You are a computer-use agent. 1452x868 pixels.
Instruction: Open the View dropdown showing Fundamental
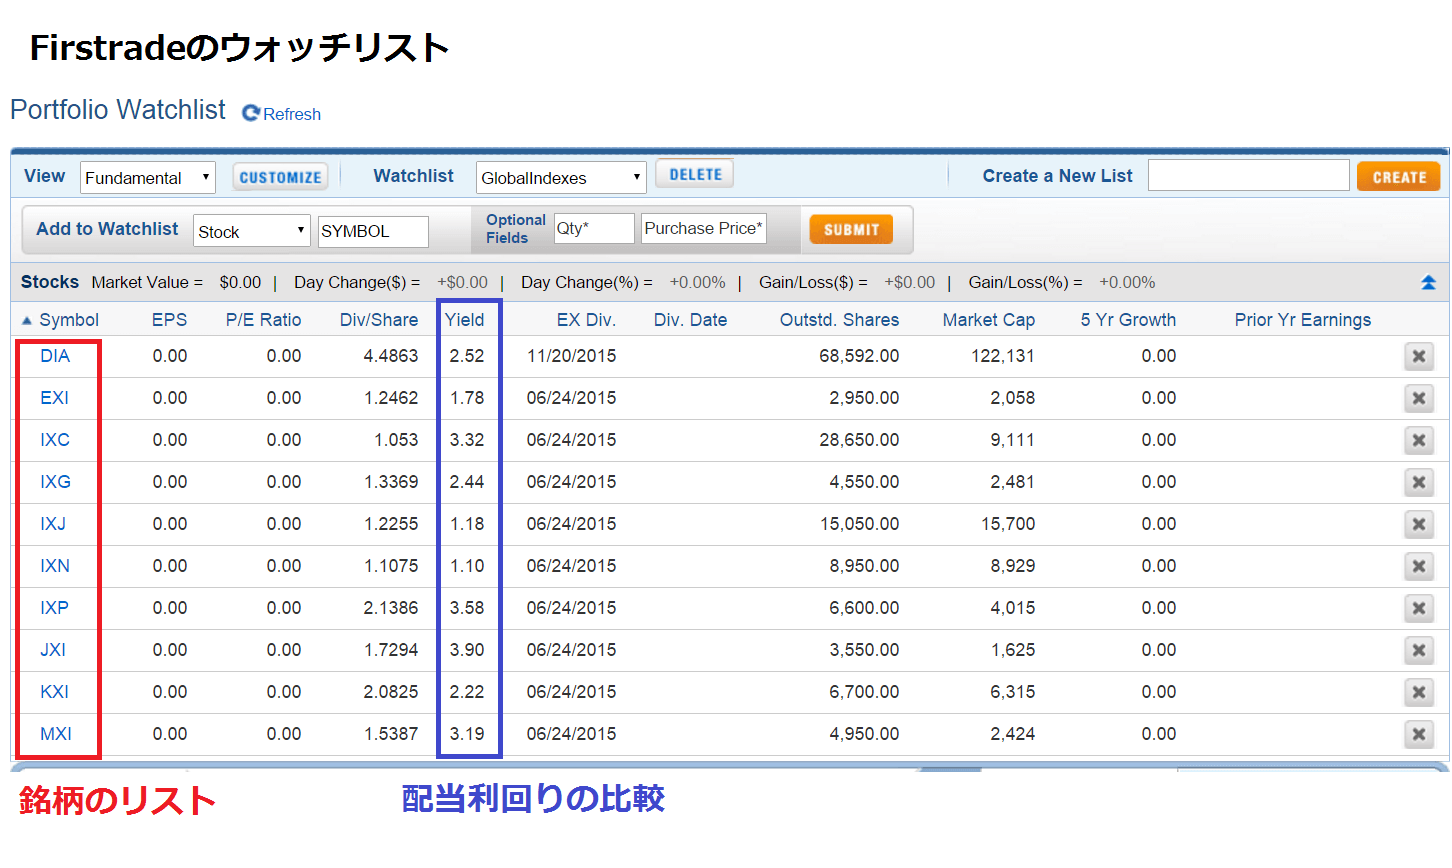[147, 177]
